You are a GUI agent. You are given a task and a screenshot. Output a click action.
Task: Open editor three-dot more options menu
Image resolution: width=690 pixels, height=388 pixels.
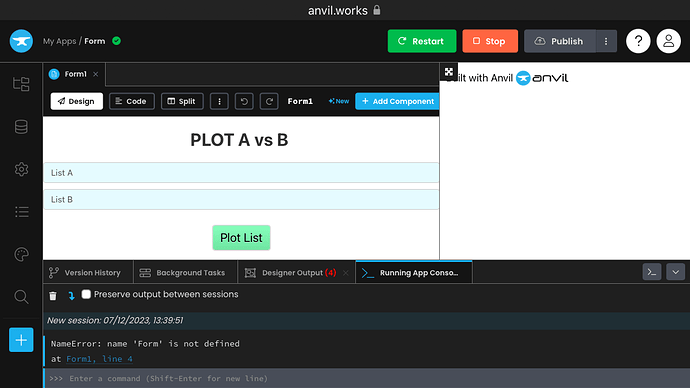click(219, 101)
